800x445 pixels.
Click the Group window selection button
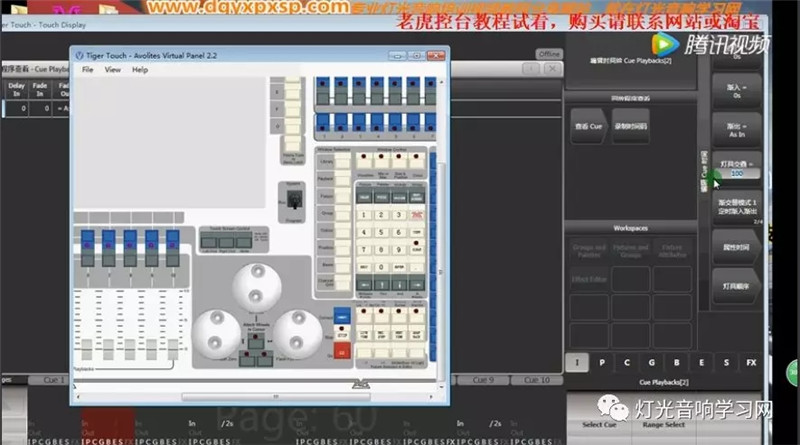[x=342, y=213]
